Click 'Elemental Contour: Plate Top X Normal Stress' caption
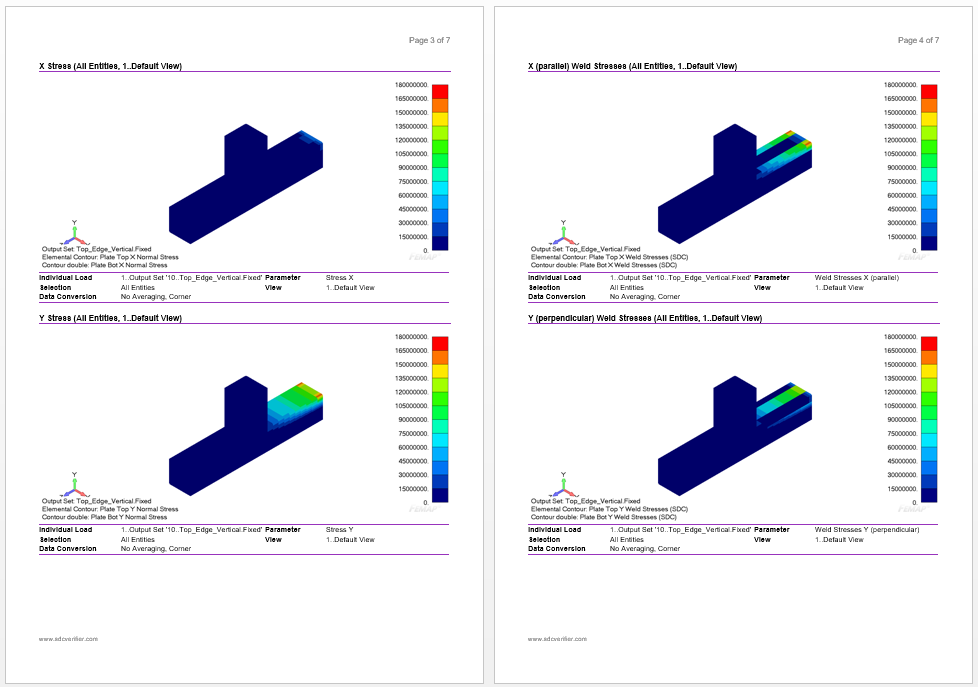Screen dimensions: 978x687 point(110,257)
